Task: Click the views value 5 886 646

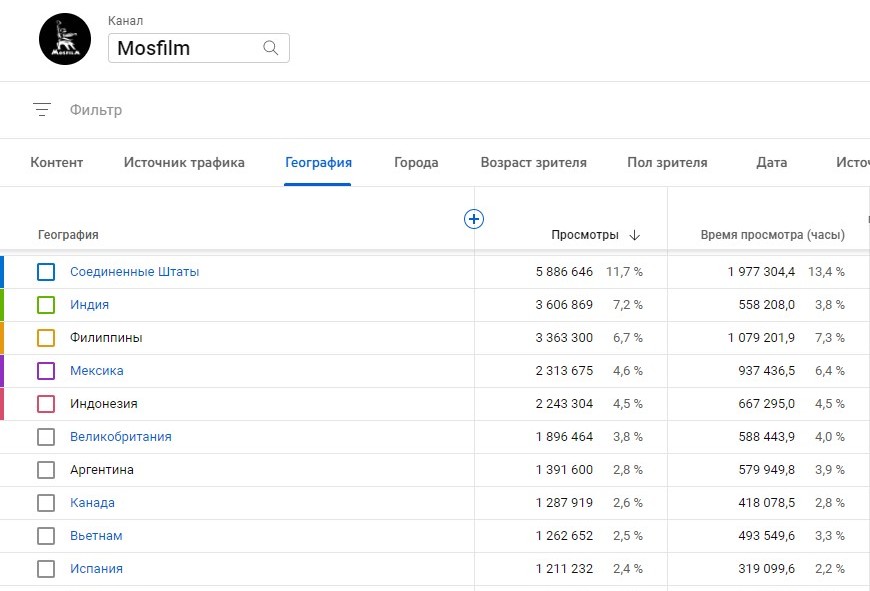Action: pos(564,272)
